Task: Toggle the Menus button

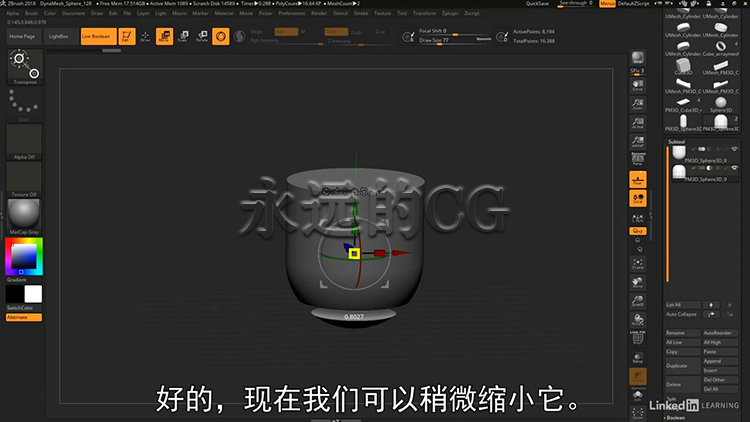Action: [x=607, y=3]
